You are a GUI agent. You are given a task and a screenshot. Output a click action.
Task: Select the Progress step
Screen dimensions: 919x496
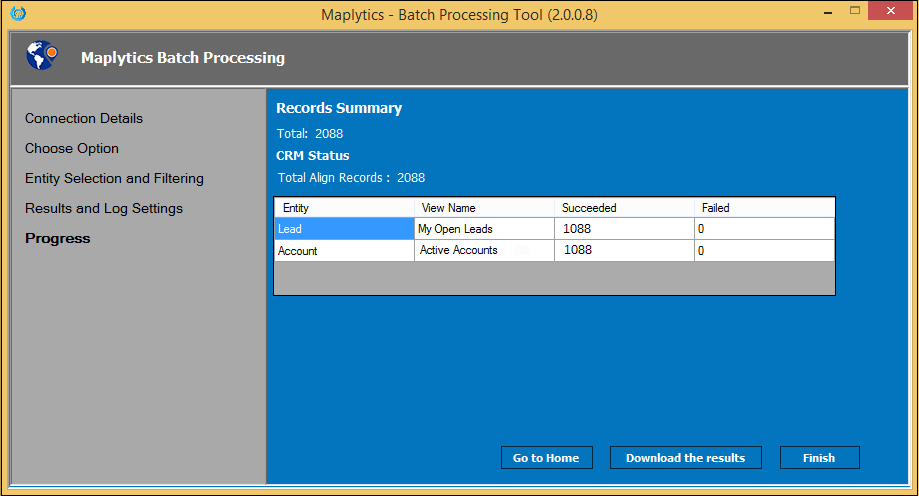57,238
